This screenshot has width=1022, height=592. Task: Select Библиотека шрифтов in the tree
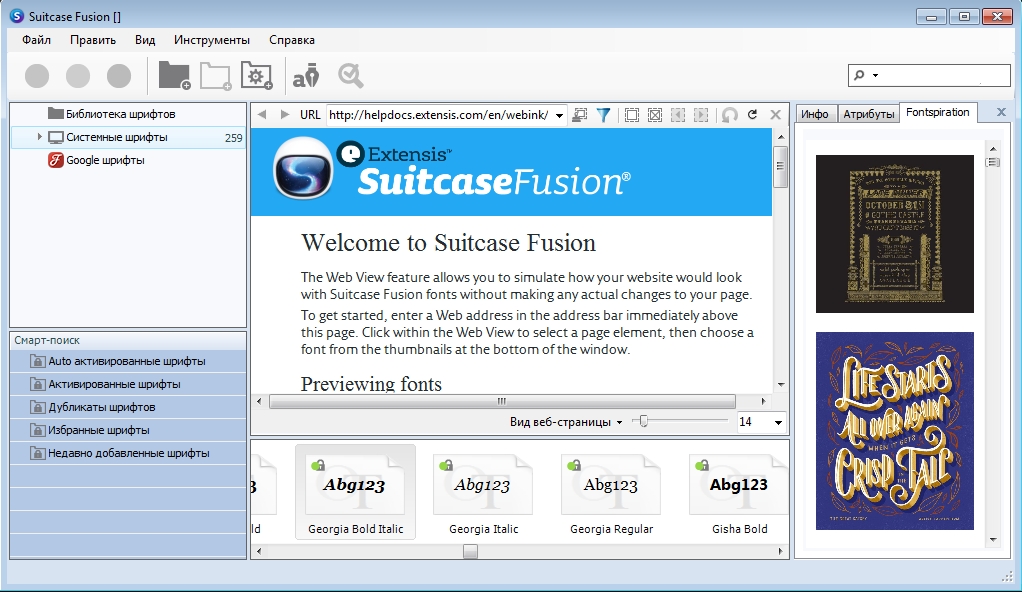121,113
